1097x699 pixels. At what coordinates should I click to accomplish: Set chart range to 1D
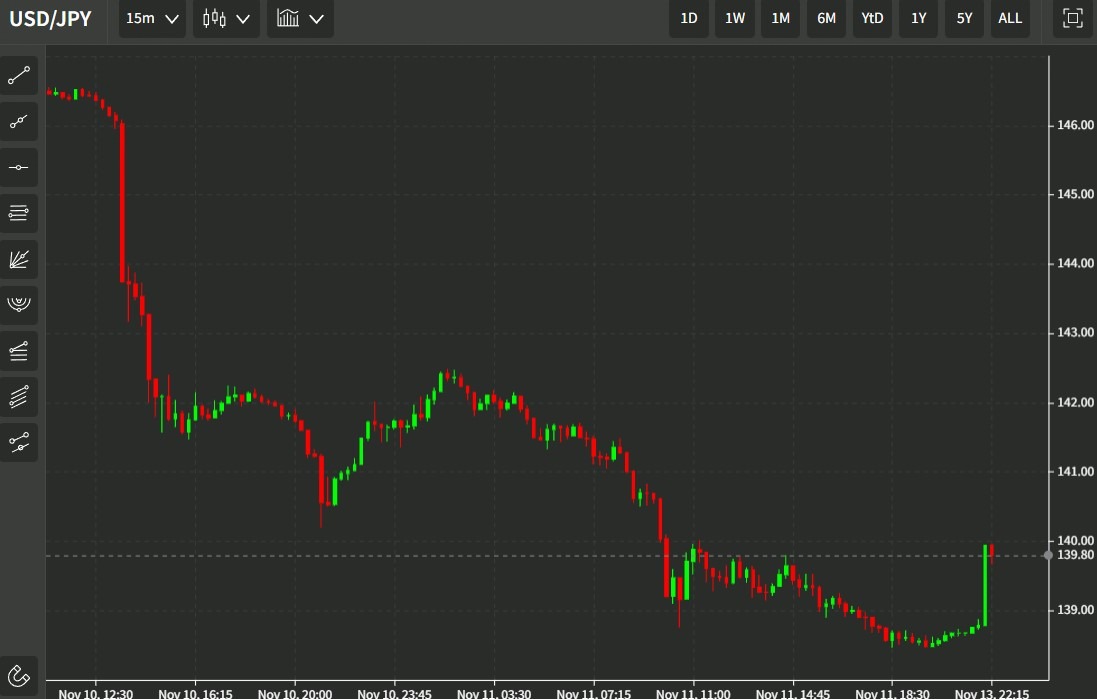pos(689,18)
